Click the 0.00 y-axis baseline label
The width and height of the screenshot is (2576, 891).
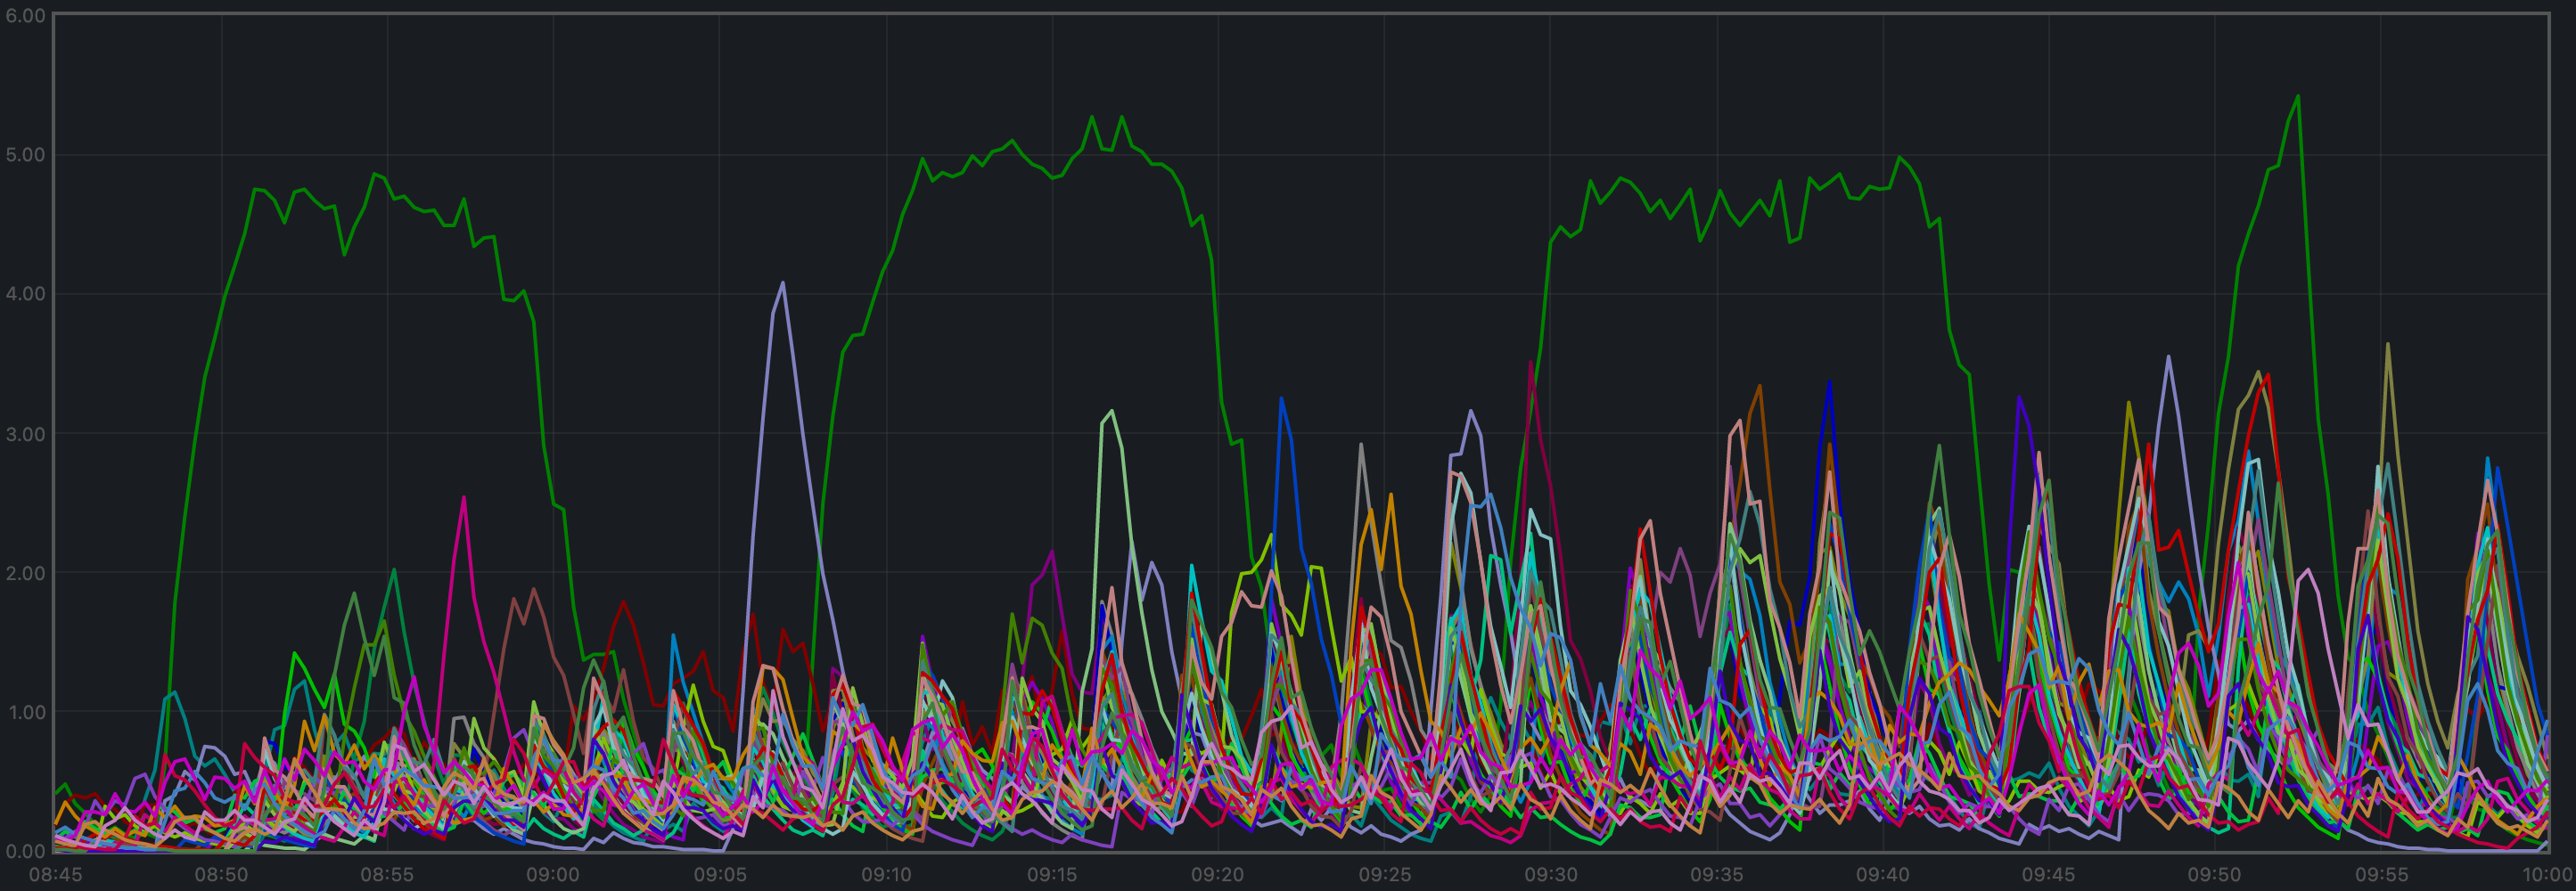[26, 851]
